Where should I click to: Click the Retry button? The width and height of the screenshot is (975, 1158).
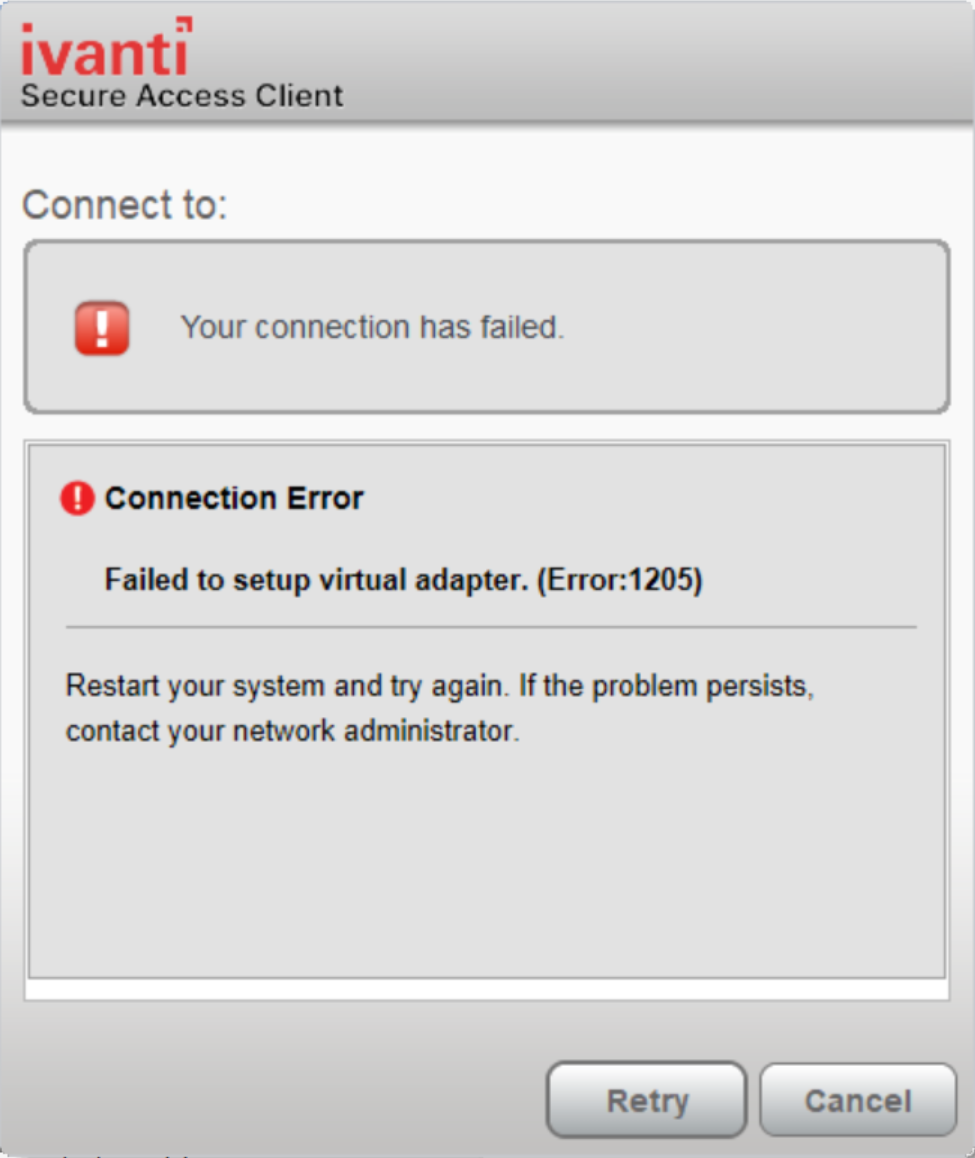pyautogui.click(x=646, y=1101)
